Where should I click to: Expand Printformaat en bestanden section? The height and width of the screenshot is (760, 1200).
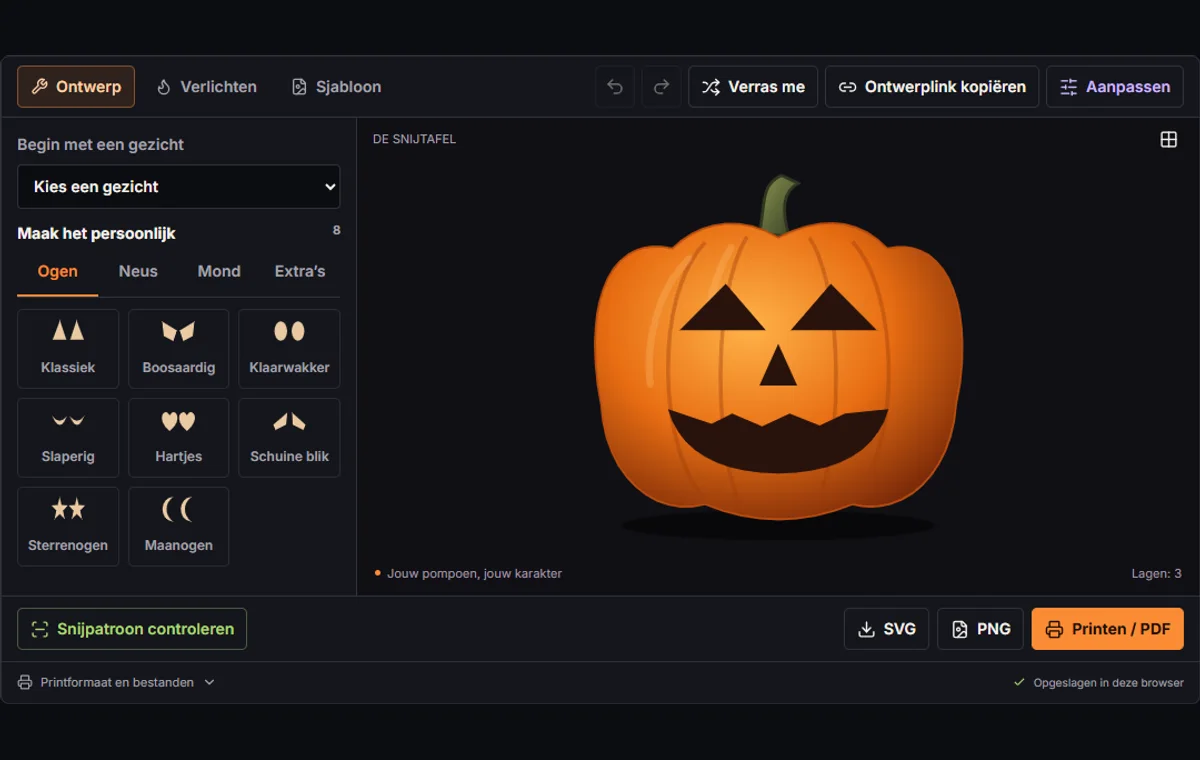116,682
